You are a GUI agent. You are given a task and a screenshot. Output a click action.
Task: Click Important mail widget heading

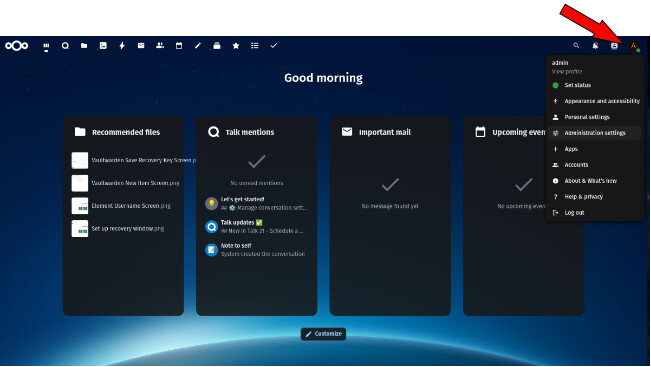[384, 132]
